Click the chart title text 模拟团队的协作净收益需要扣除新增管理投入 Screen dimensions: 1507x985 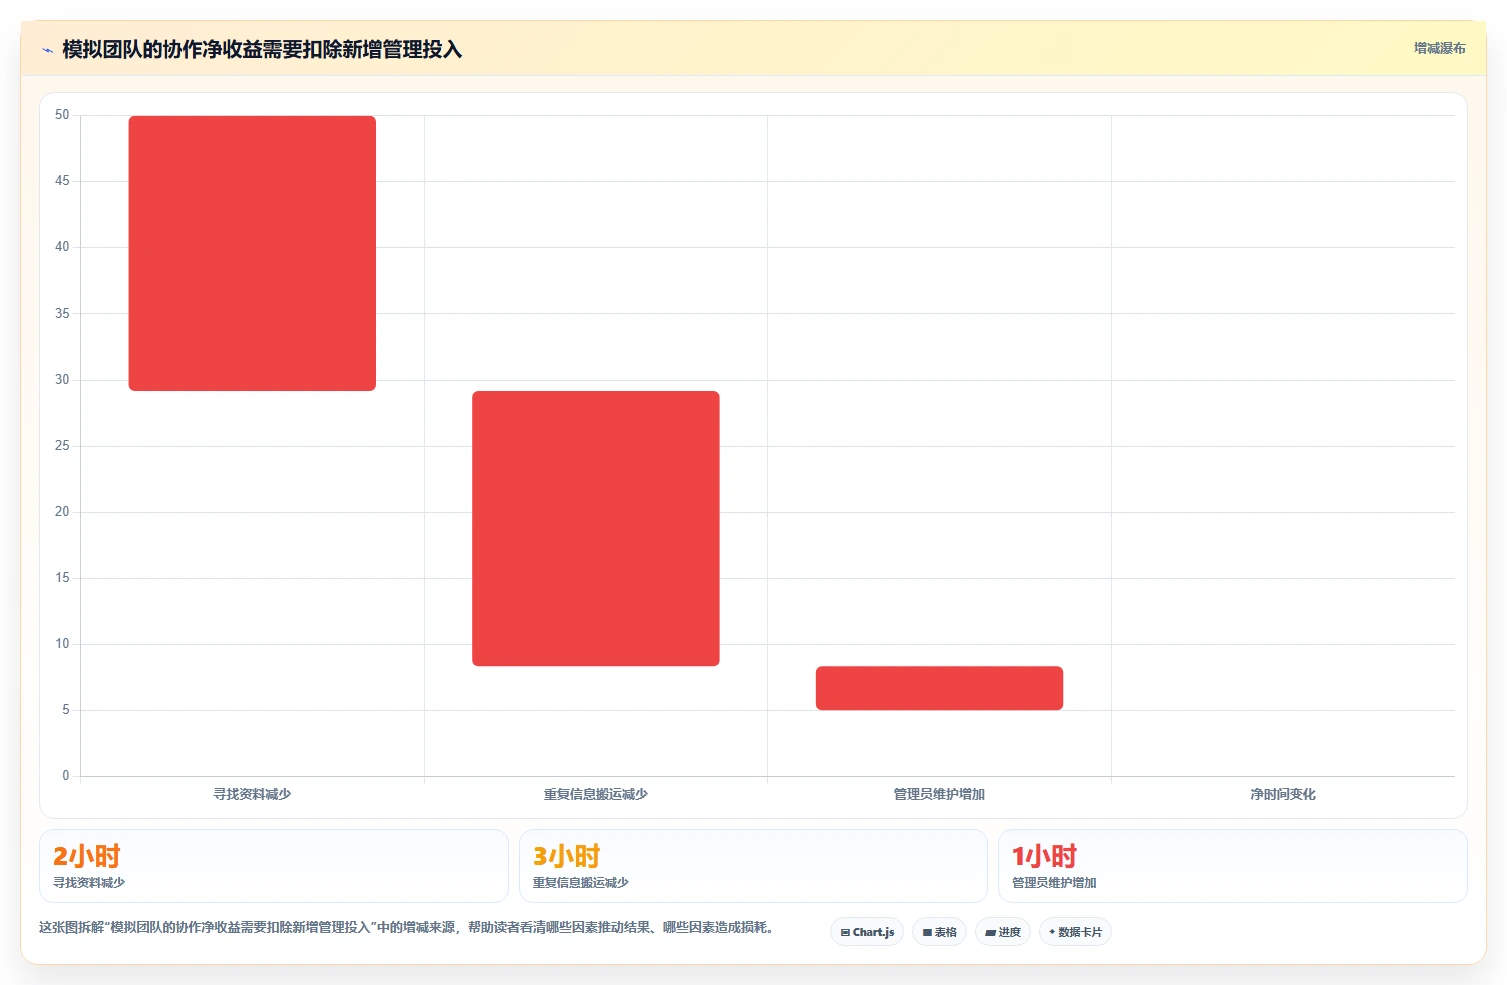(x=262, y=49)
